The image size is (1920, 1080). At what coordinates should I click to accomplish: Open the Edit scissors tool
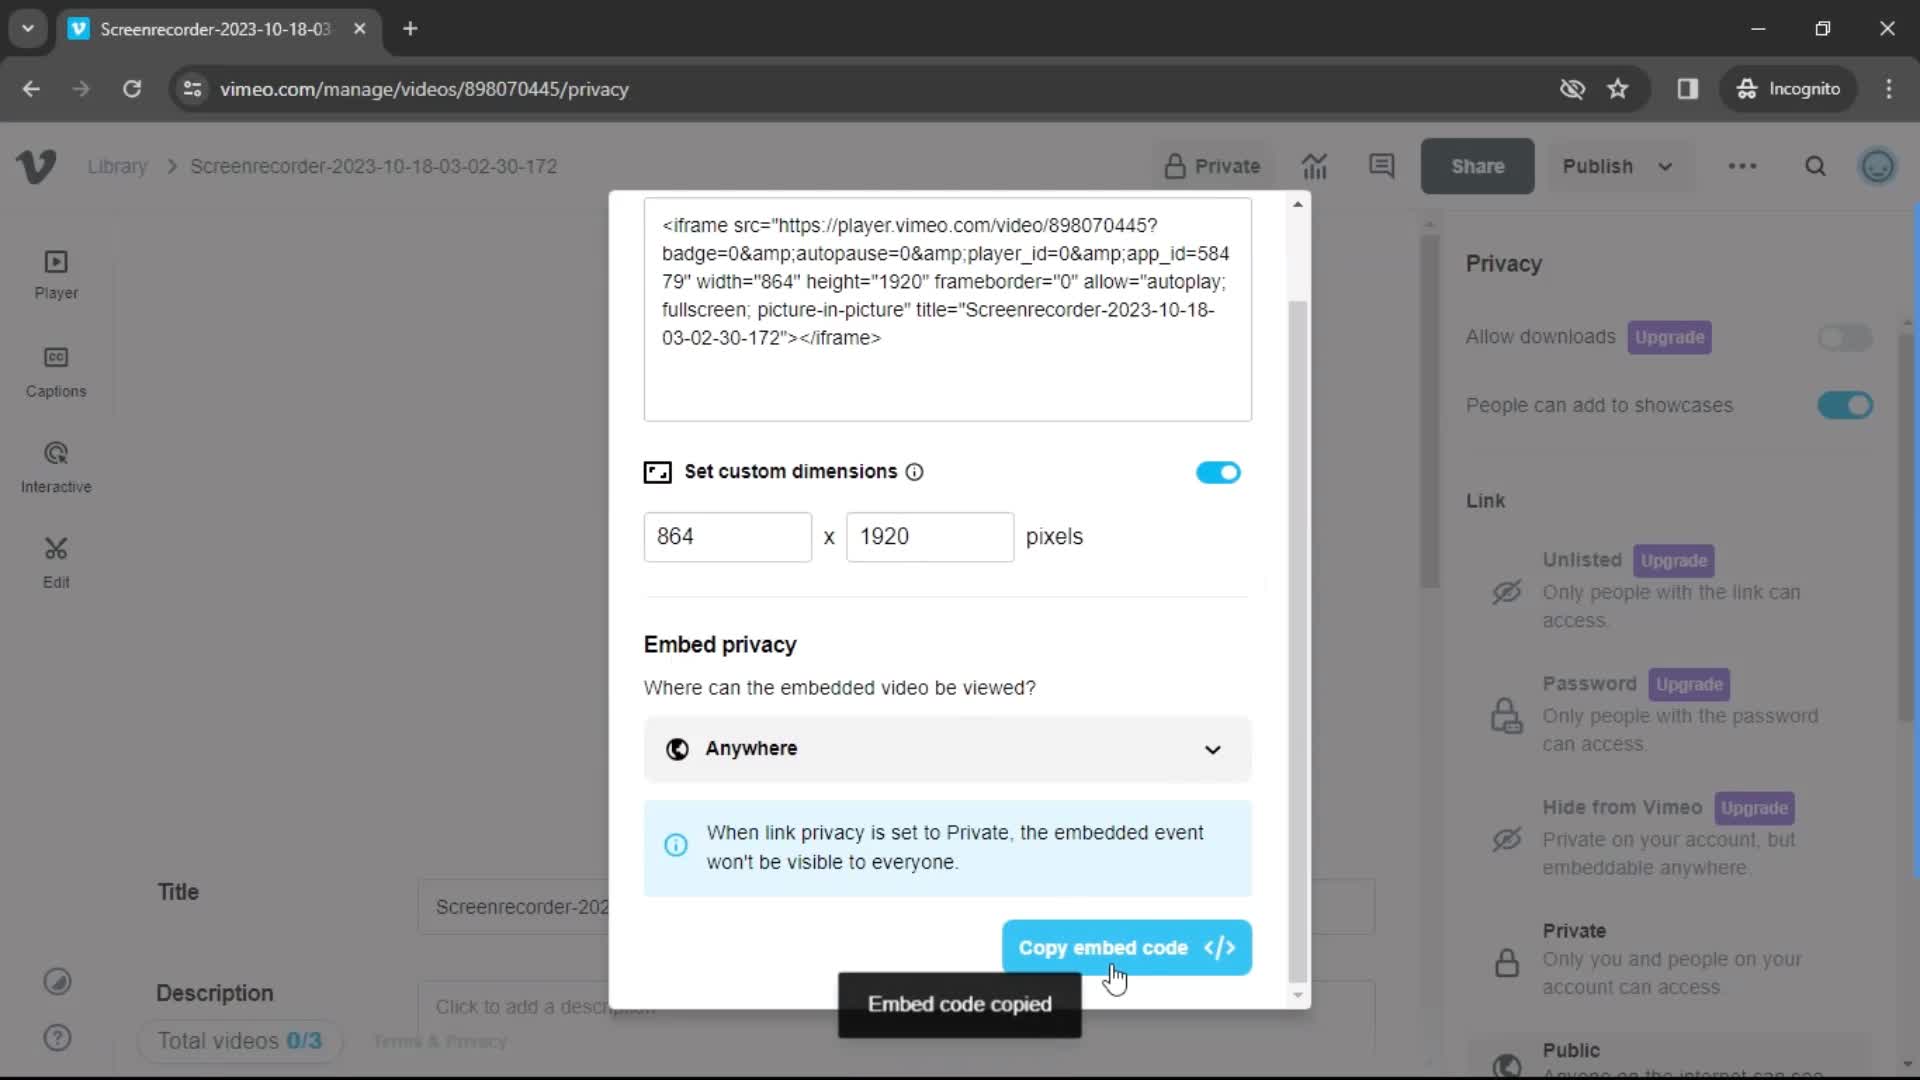pyautogui.click(x=56, y=563)
